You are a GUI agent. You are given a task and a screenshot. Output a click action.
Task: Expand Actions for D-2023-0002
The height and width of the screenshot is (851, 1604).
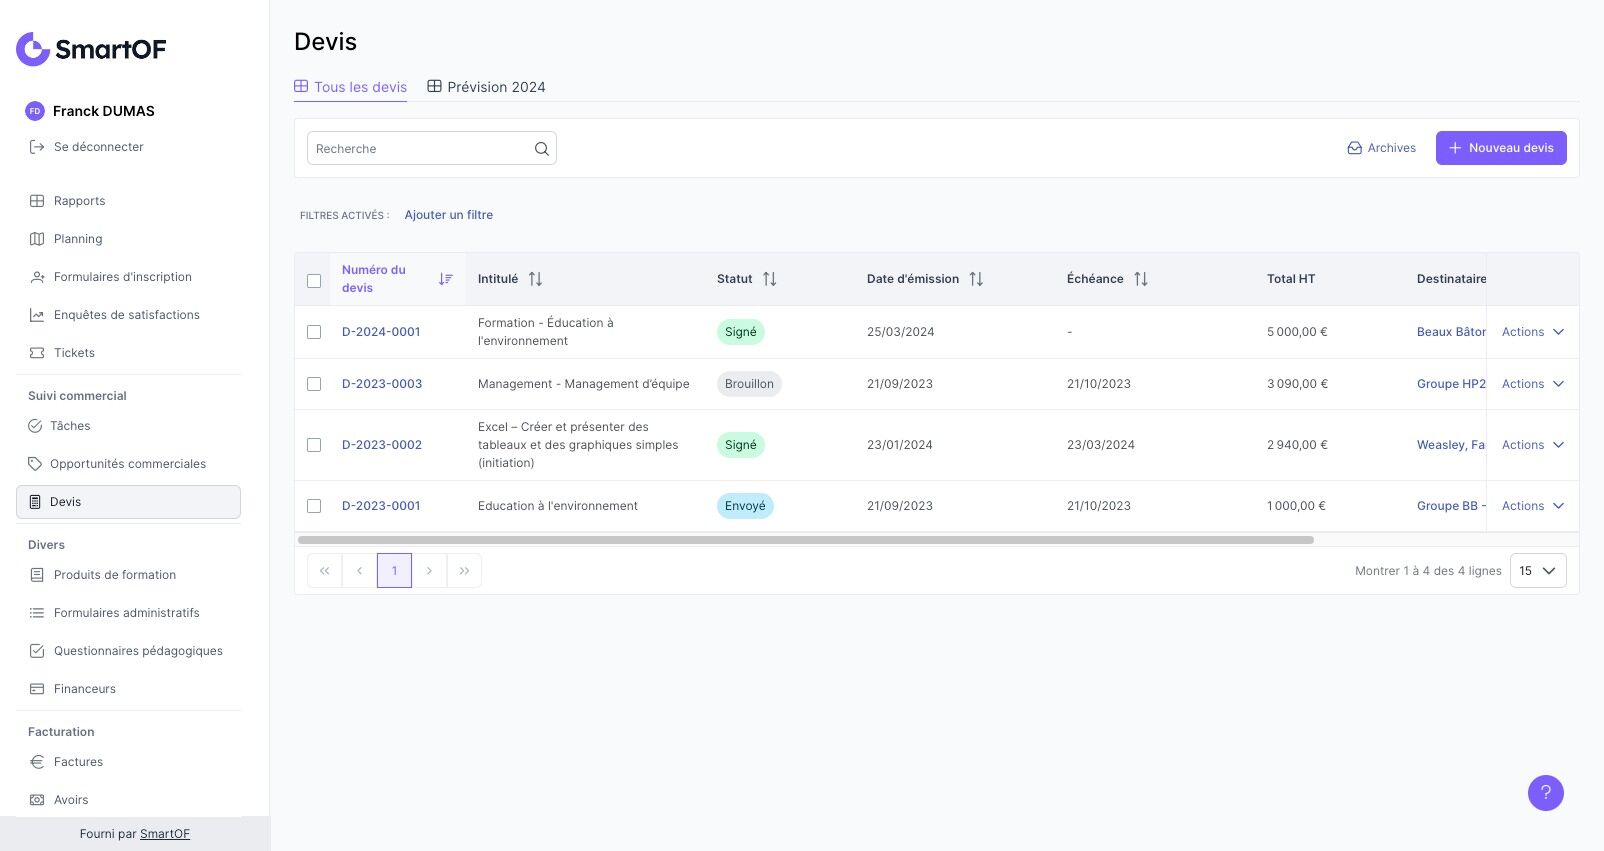tap(1533, 445)
